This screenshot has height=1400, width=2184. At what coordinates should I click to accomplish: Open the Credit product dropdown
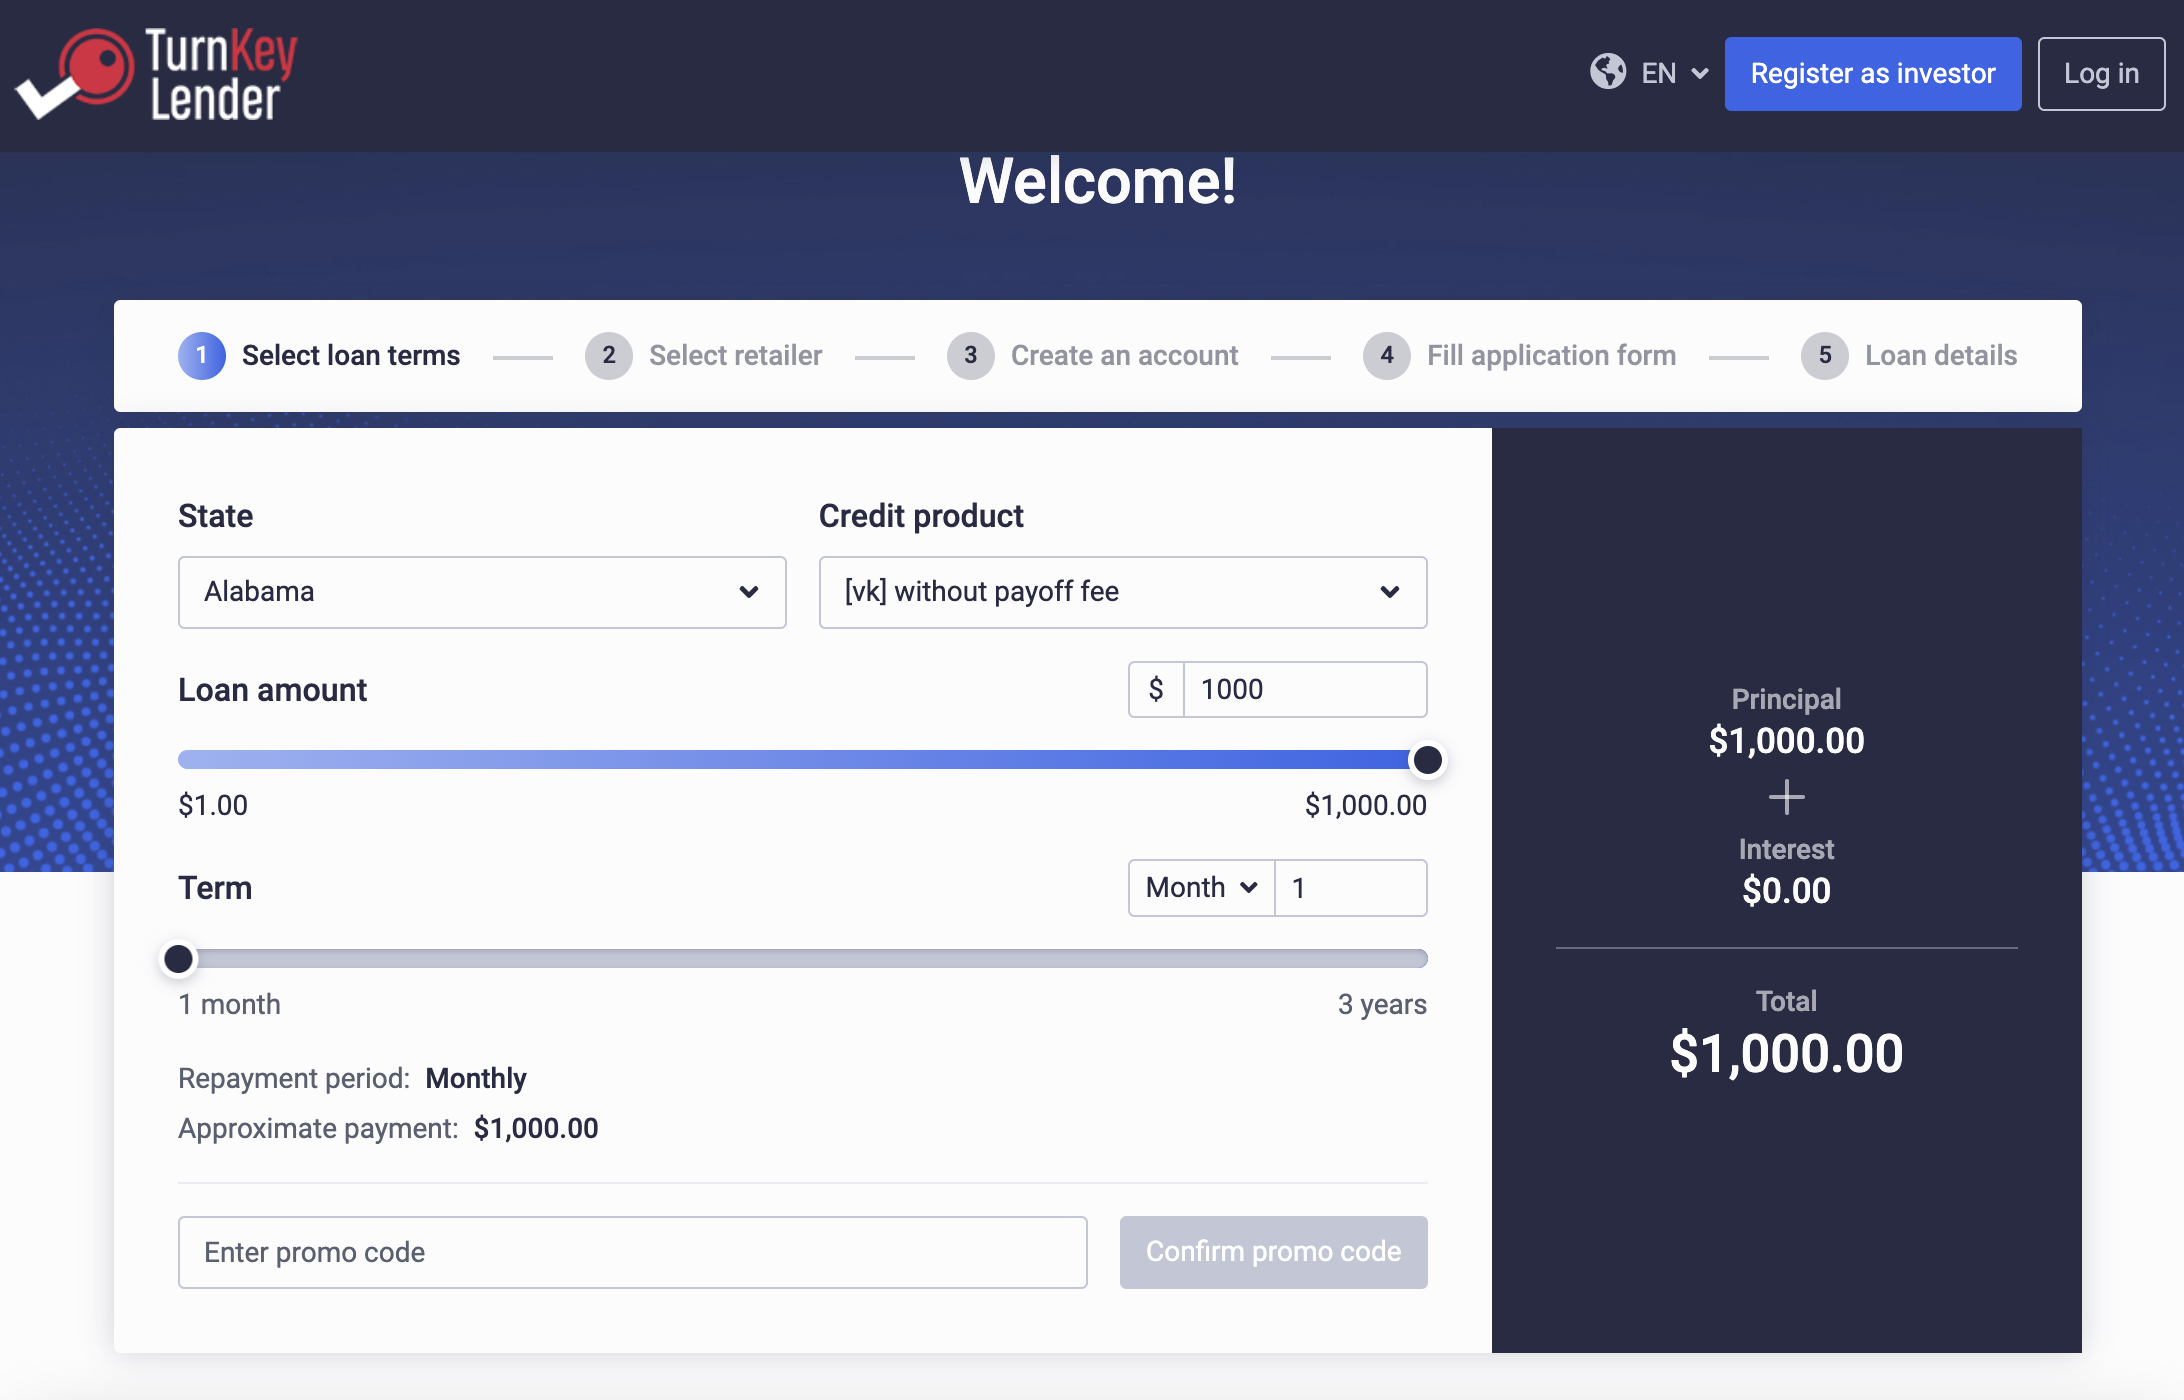coord(1122,592)
